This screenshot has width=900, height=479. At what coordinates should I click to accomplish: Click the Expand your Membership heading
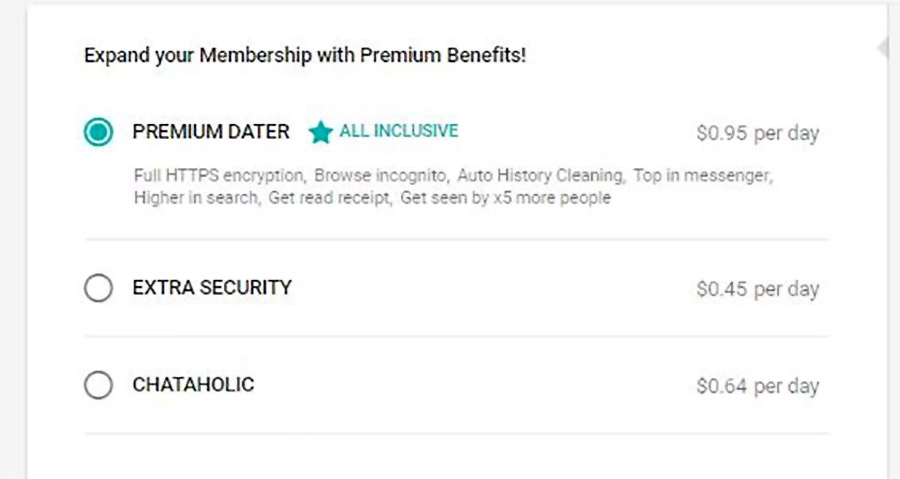[305, 55]
